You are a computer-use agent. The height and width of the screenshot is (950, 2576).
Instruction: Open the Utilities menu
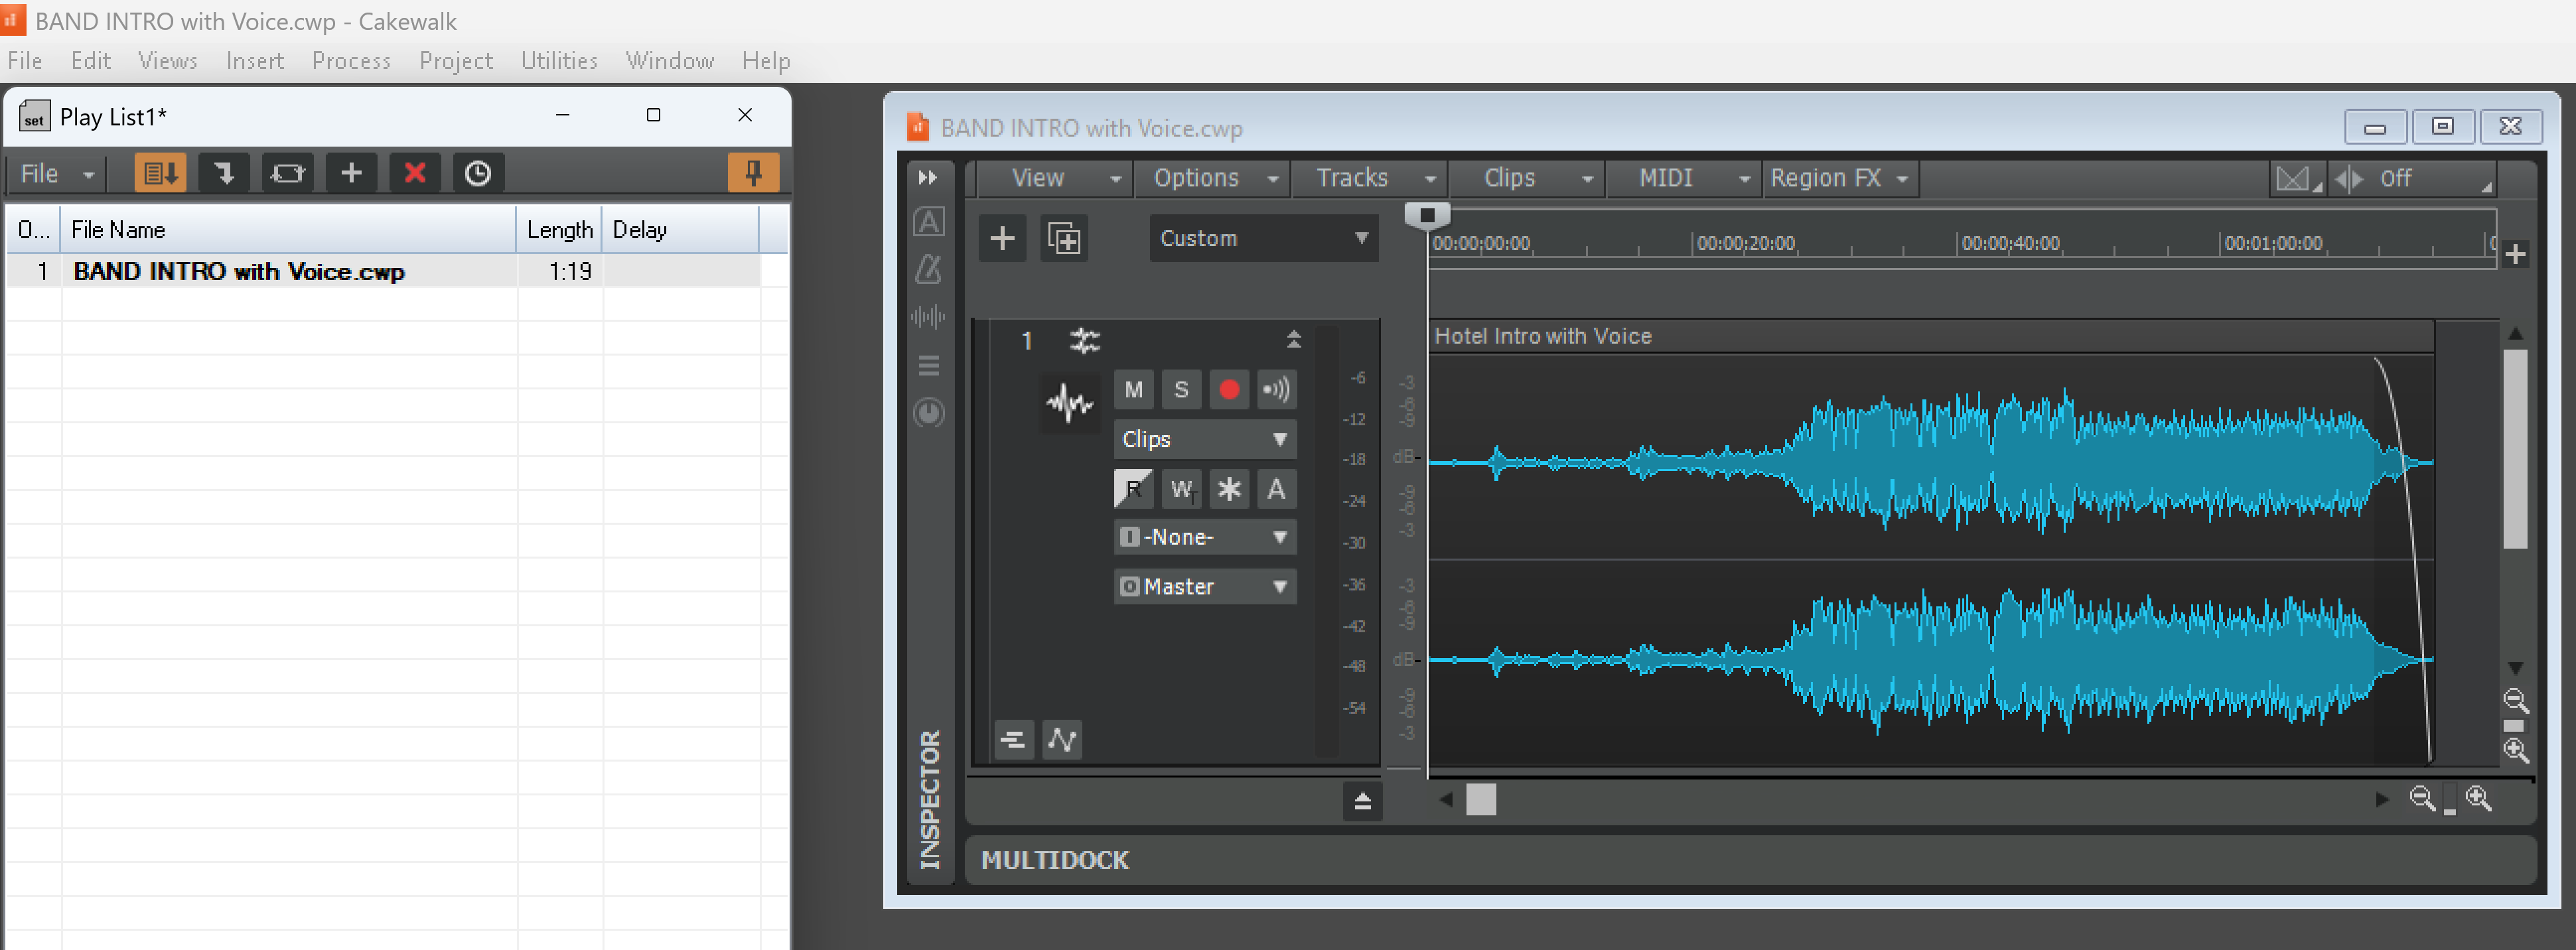[x=559, y=61]
